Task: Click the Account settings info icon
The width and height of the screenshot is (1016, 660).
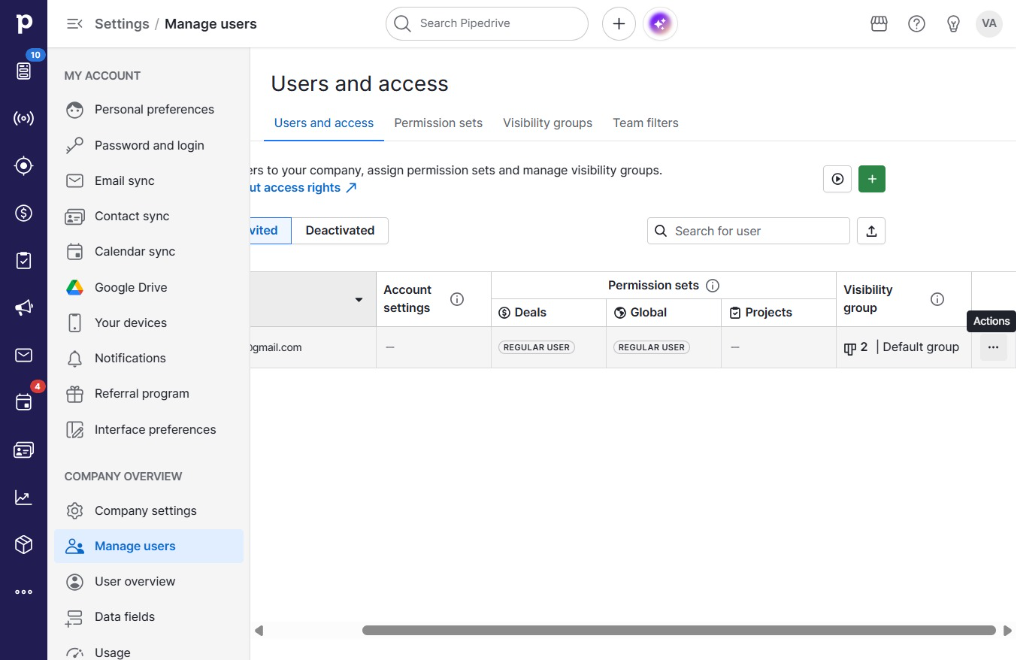Action: 457,299
